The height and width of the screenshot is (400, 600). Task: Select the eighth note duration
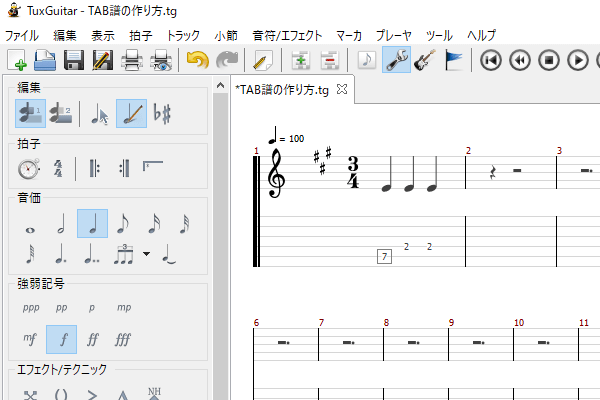click(x=122, y=224)
